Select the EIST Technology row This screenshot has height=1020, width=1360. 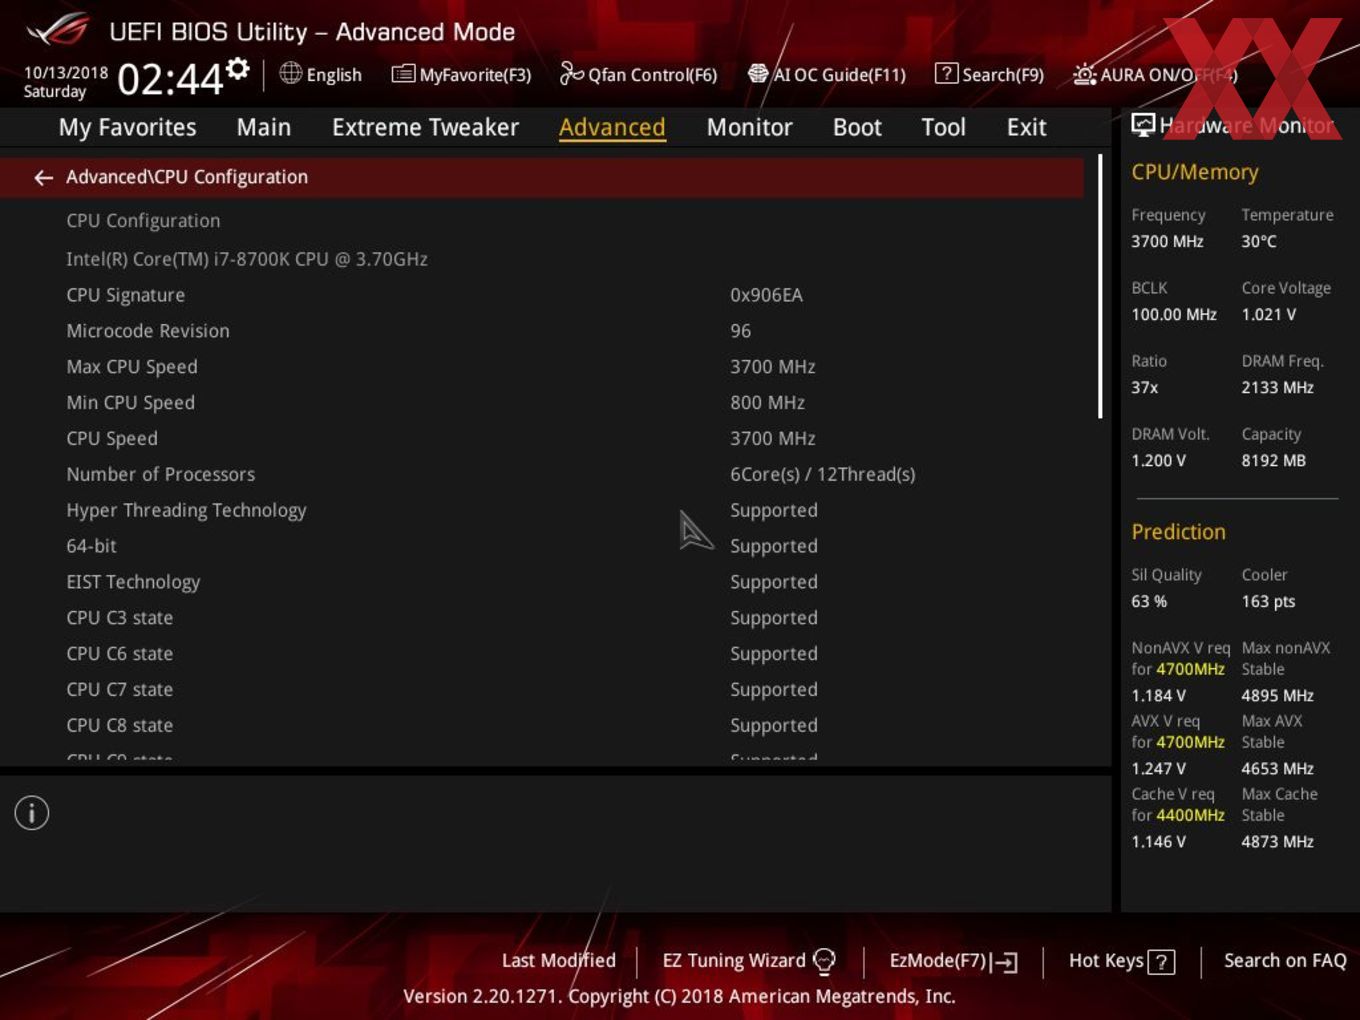tap(541, 582)
